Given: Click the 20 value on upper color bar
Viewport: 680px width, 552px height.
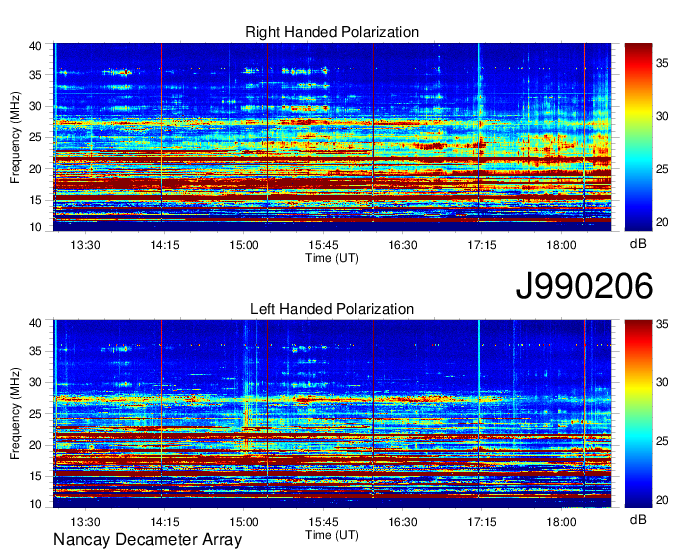Looking at the screenshot, I should click(662, 222).
